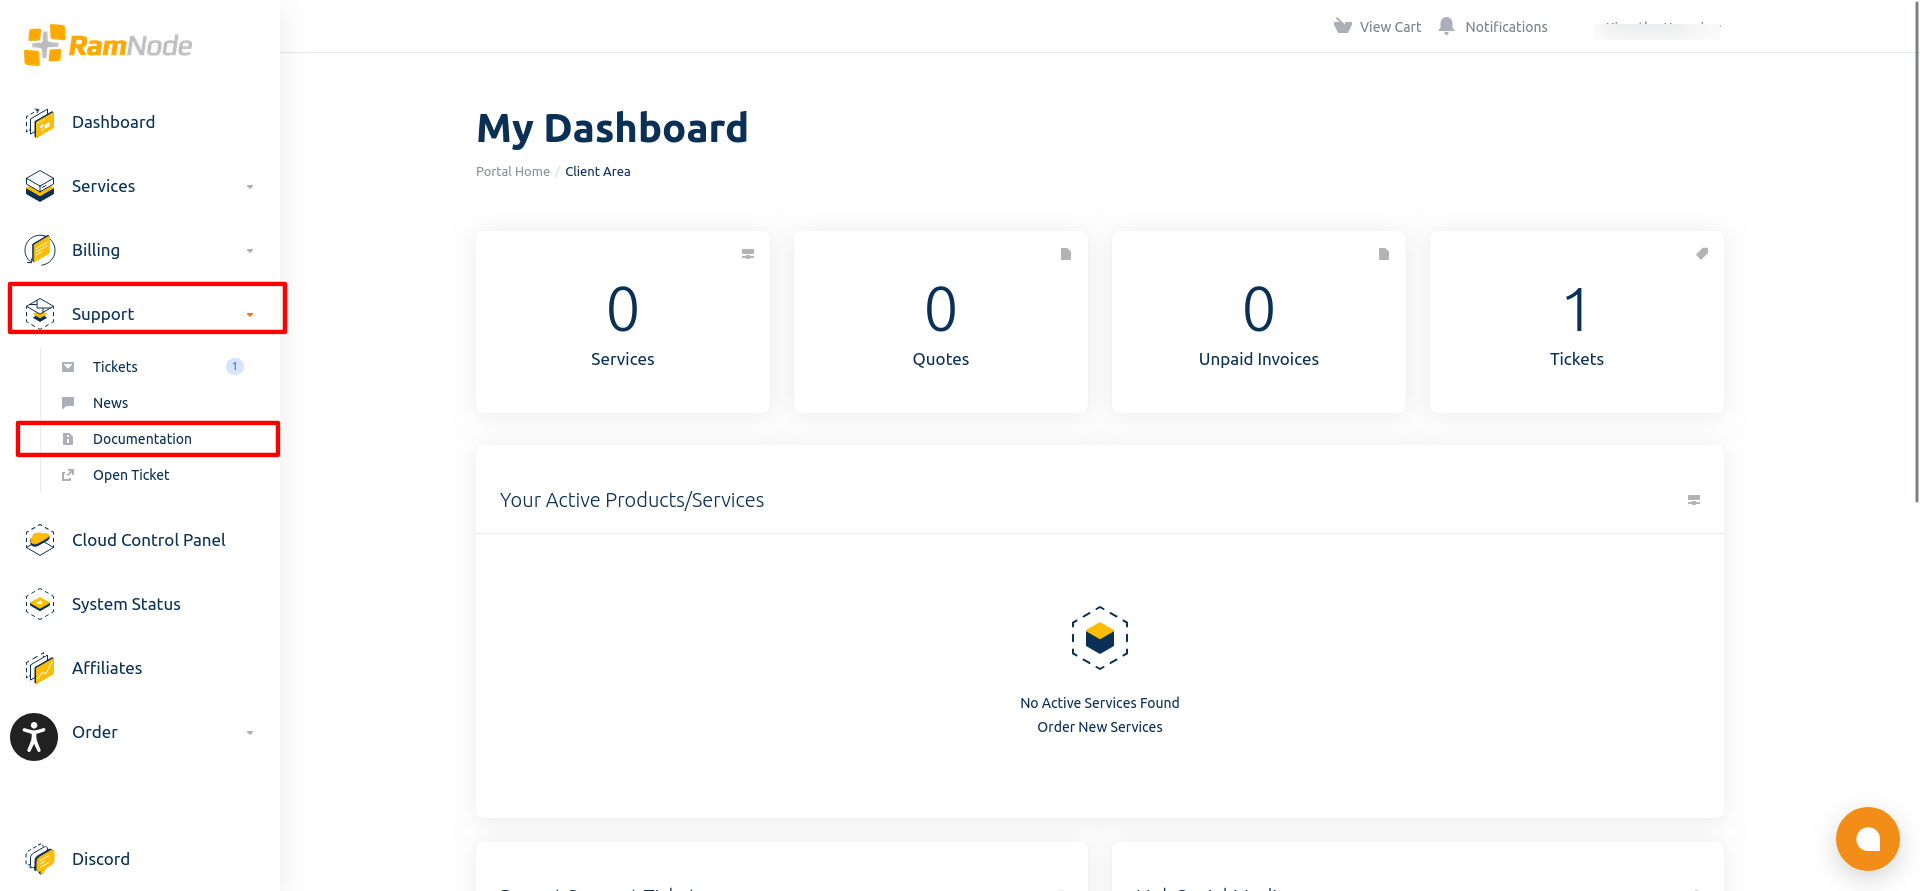The width and height of the screenshot is (1920, 891).
Task: Click the Billing coin sidebar icon
Action: coord(40,250)
